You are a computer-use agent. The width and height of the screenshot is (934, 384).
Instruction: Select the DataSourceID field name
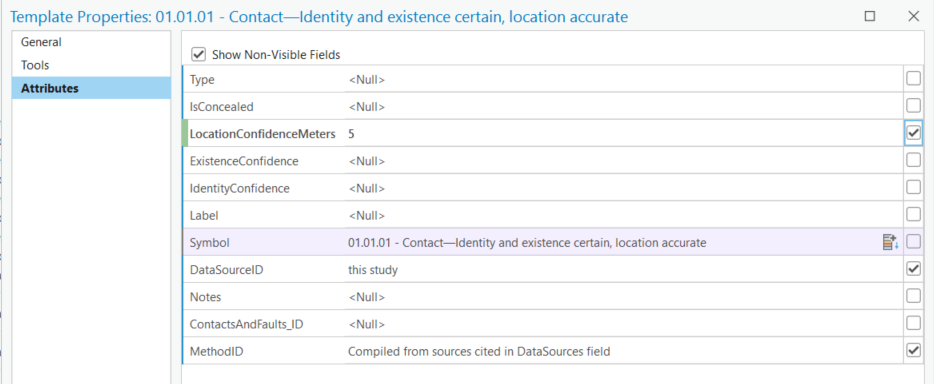226,270
